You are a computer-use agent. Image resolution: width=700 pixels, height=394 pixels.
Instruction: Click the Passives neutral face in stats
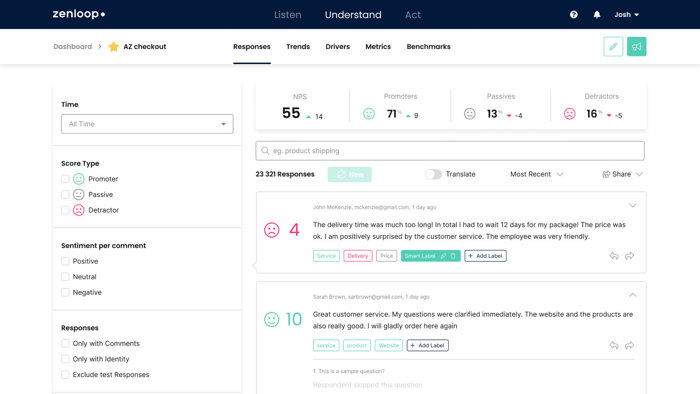(x=470, y=114)
